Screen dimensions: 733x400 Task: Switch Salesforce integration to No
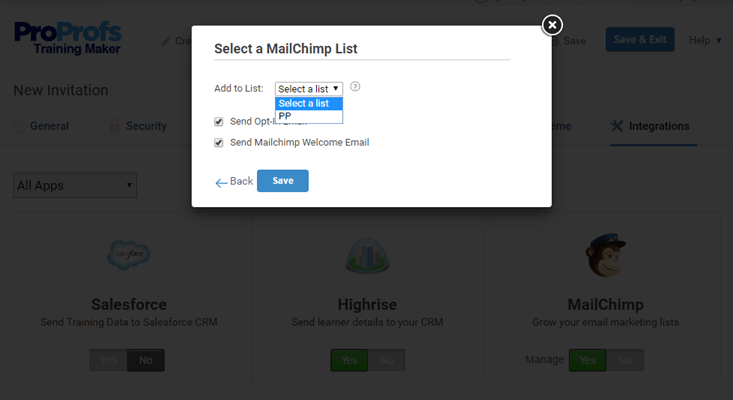pos(146,360)
